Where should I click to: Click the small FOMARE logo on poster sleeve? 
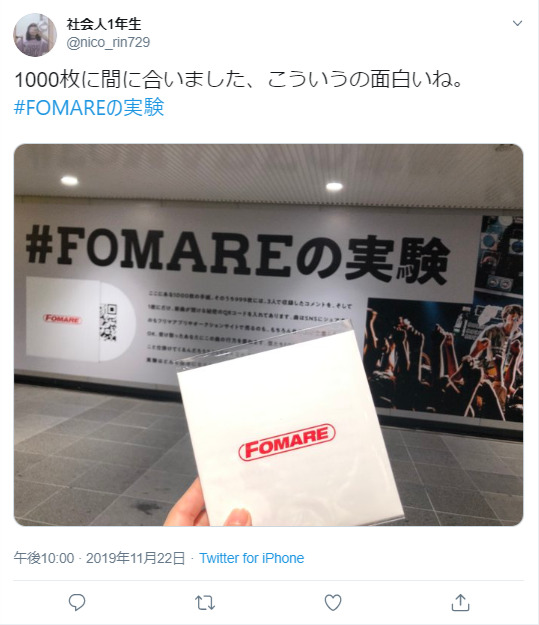click(62, 318)
